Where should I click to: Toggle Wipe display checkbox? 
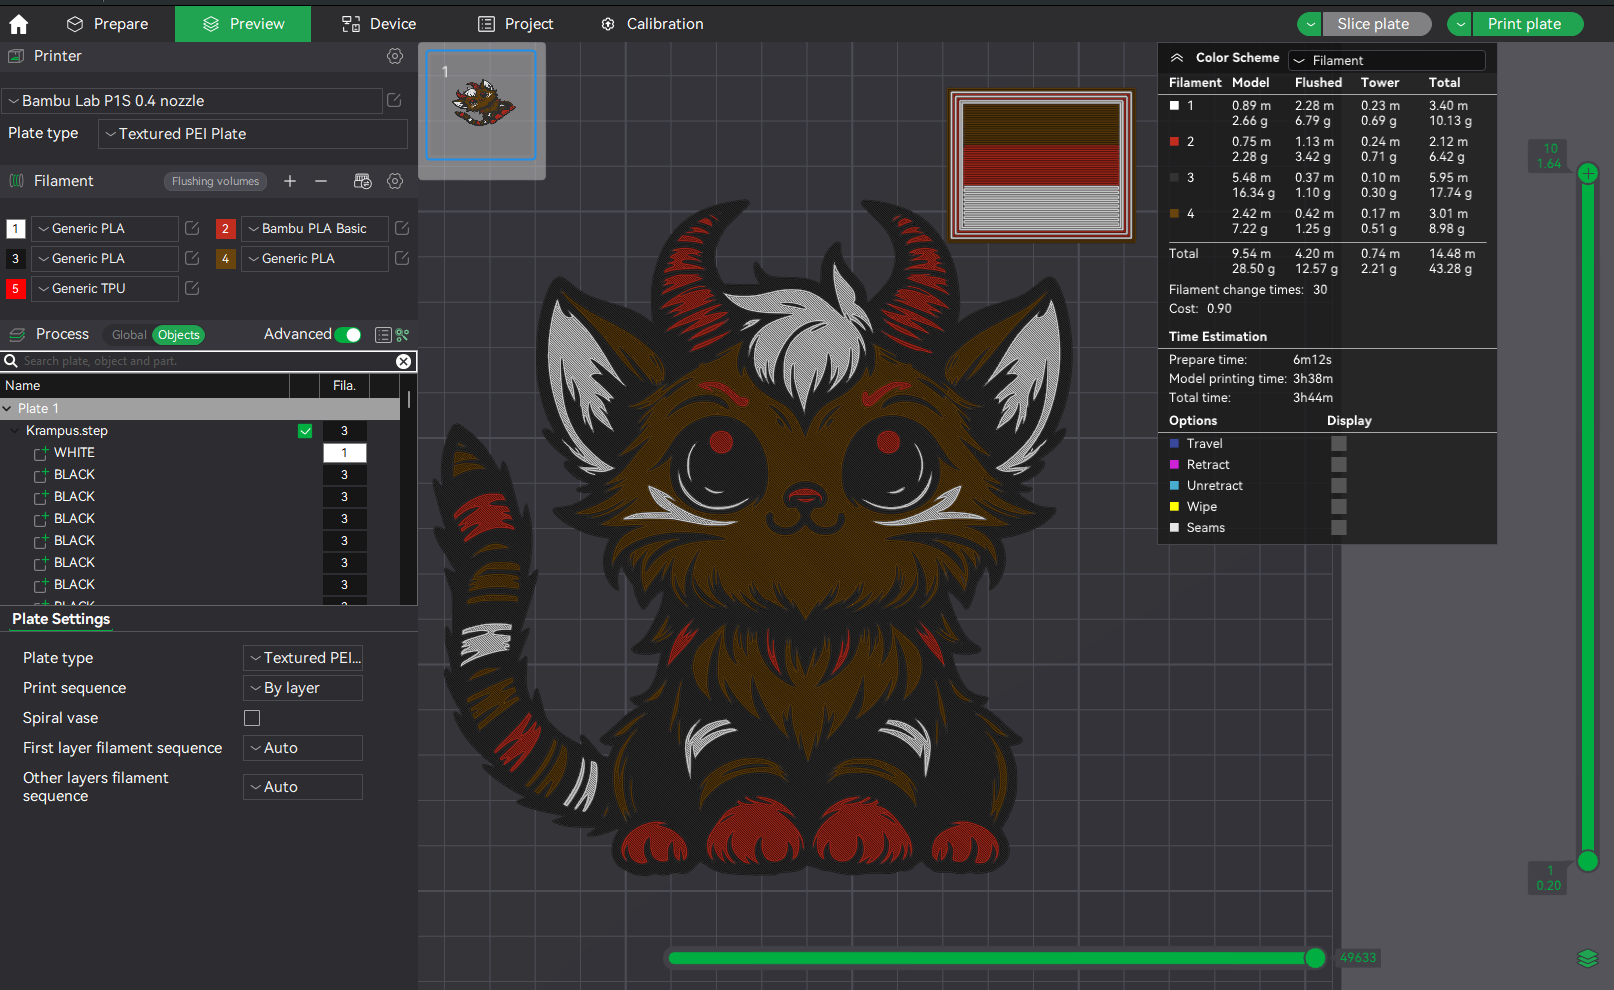(x=1339, y=507)
